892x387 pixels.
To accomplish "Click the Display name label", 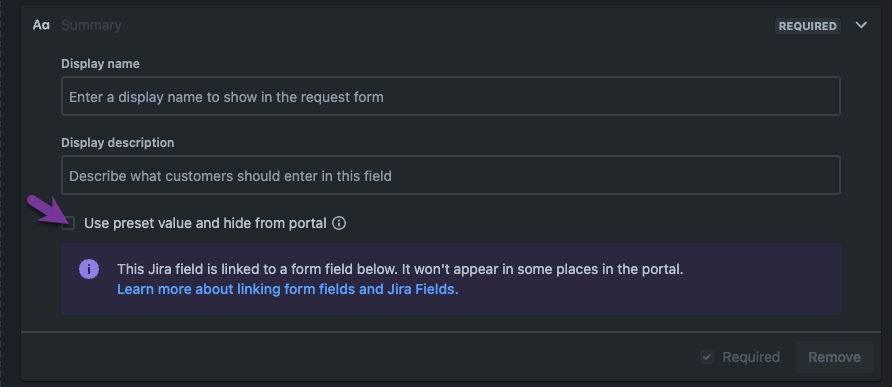I will [100, 64].
